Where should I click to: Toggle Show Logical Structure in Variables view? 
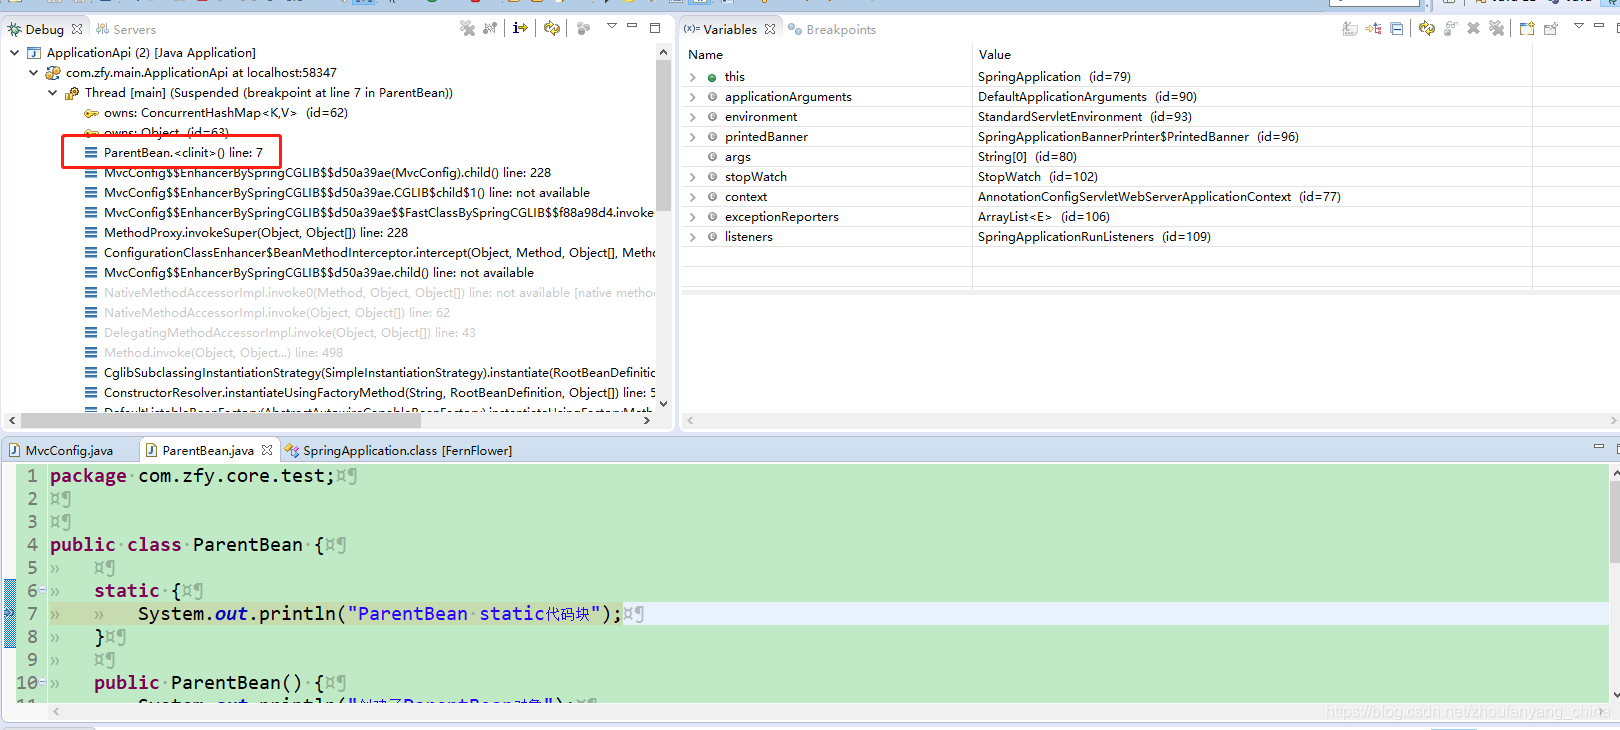1373,28
